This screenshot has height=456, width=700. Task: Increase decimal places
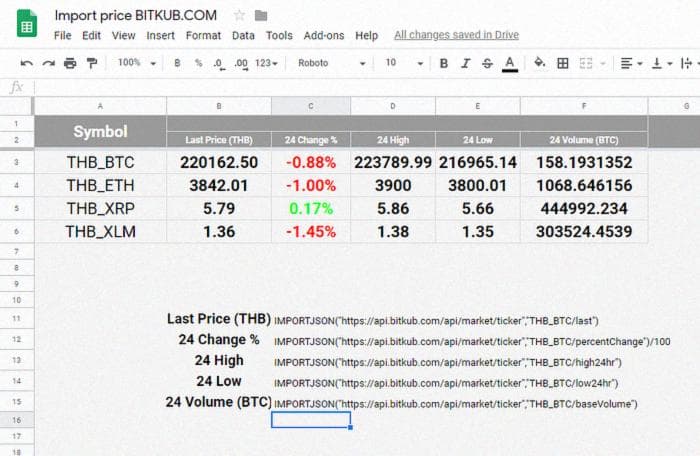241,64
